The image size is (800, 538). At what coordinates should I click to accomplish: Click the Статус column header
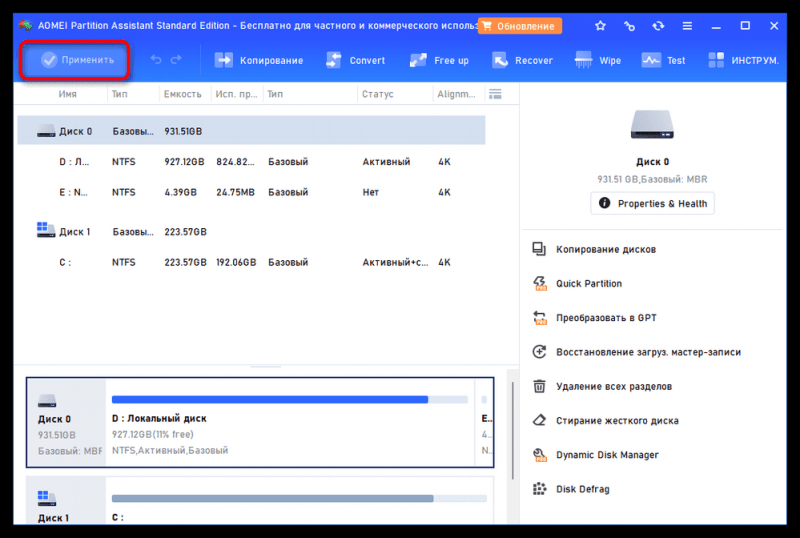click(x=378, y=94)
